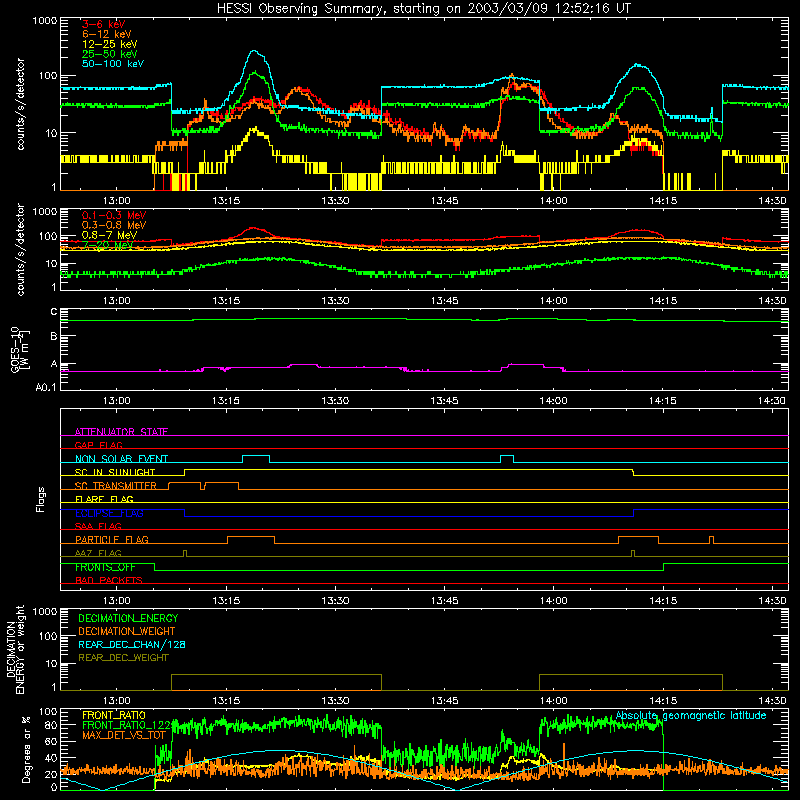Image resolution: width=800 pixels, height=800 pixels.
Task: Select the ATTENUATOR_STATE flag label
Action: point(121,432)
